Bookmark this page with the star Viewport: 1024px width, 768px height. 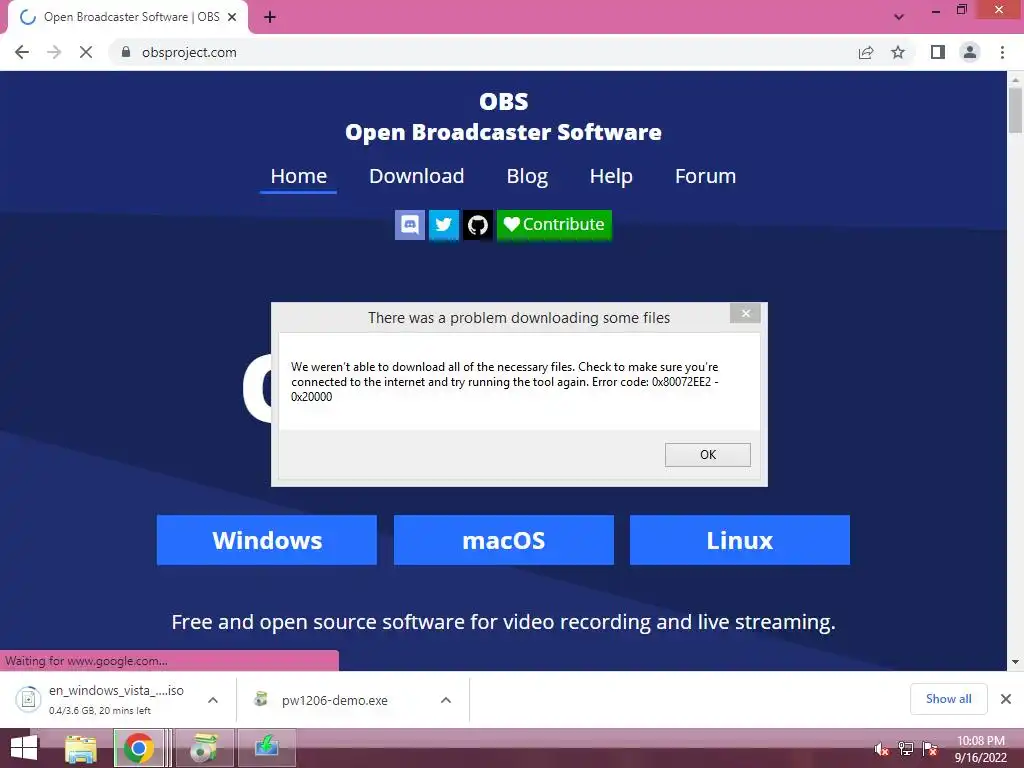[x=898, y=52]
